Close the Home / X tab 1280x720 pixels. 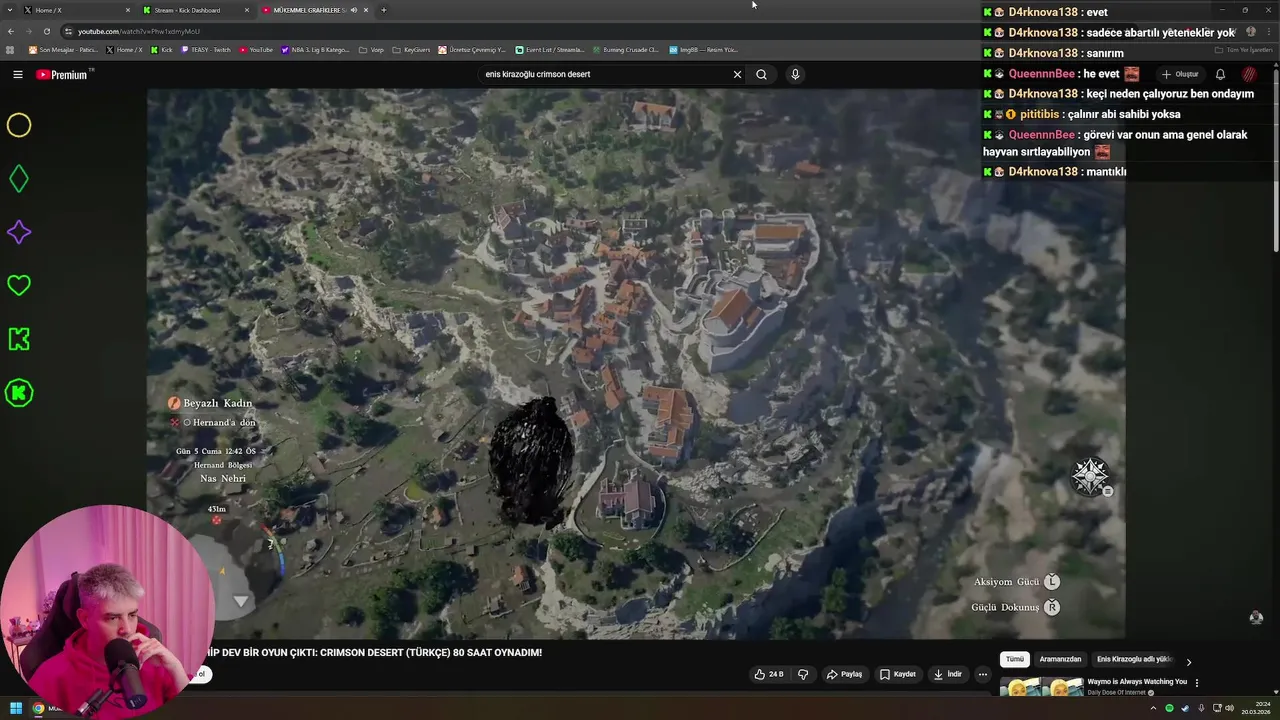(x=128, y=10)
